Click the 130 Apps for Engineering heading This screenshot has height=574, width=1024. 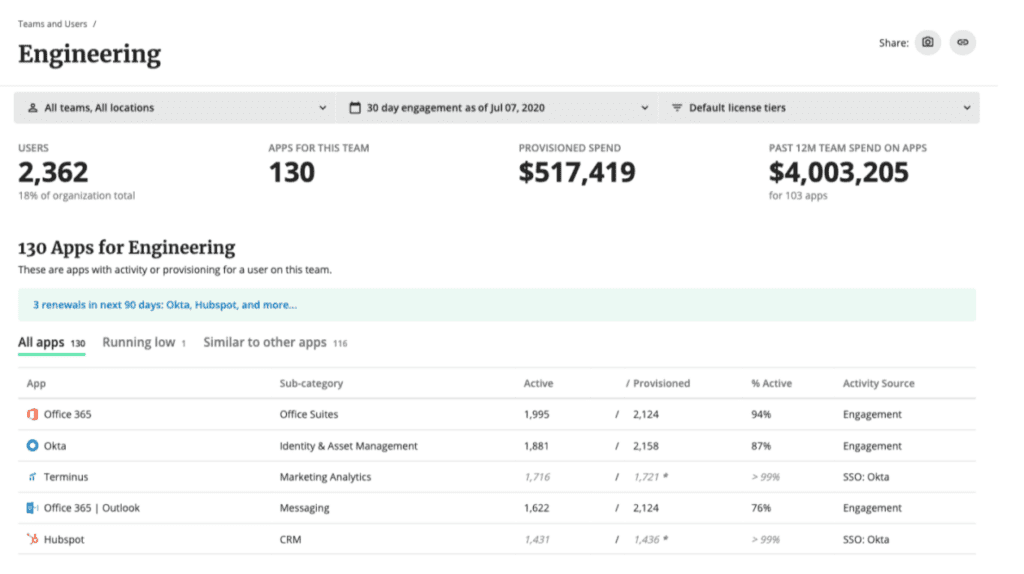[127, 247]
